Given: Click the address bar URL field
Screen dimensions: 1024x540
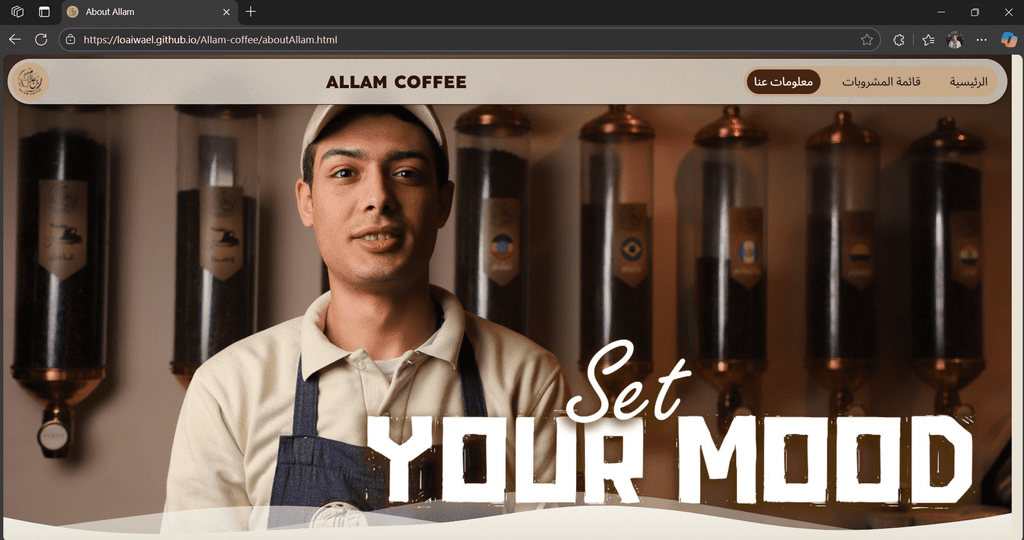Looking at the screenshot, I should coord(467,40).
